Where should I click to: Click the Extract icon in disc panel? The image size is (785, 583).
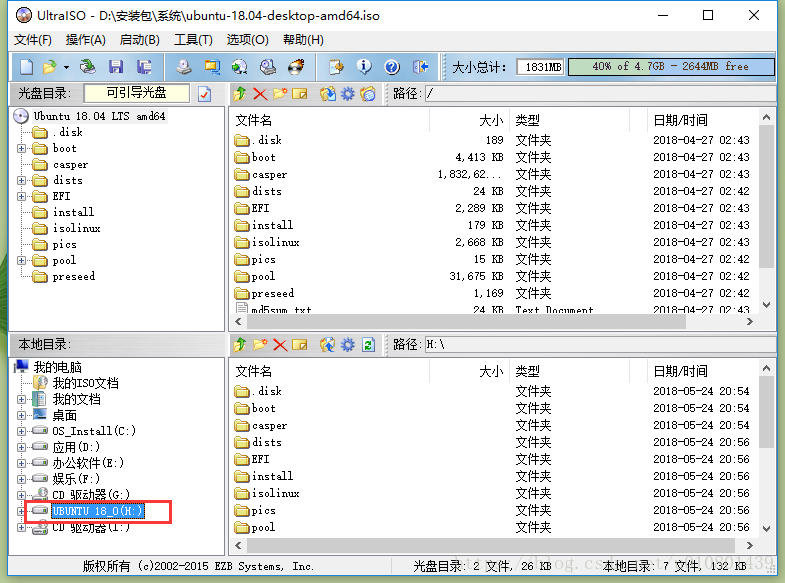(328, 94)
